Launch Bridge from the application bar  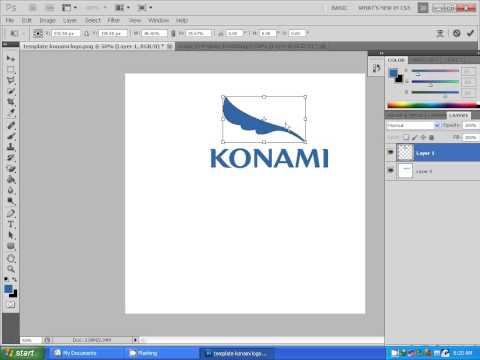tap(32, 7)
